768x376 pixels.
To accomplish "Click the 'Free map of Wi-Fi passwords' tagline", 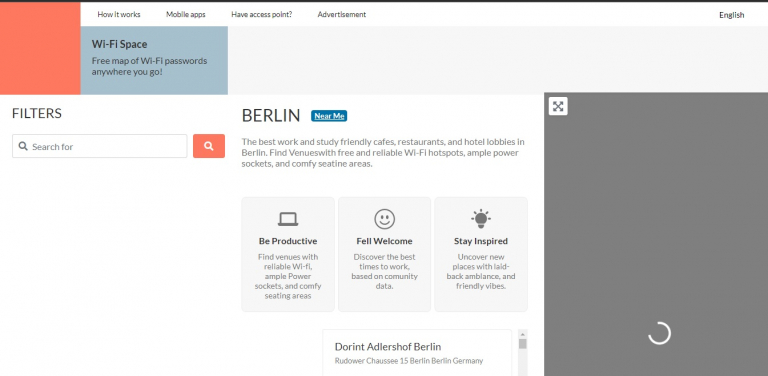I will [x=149, y=66].
